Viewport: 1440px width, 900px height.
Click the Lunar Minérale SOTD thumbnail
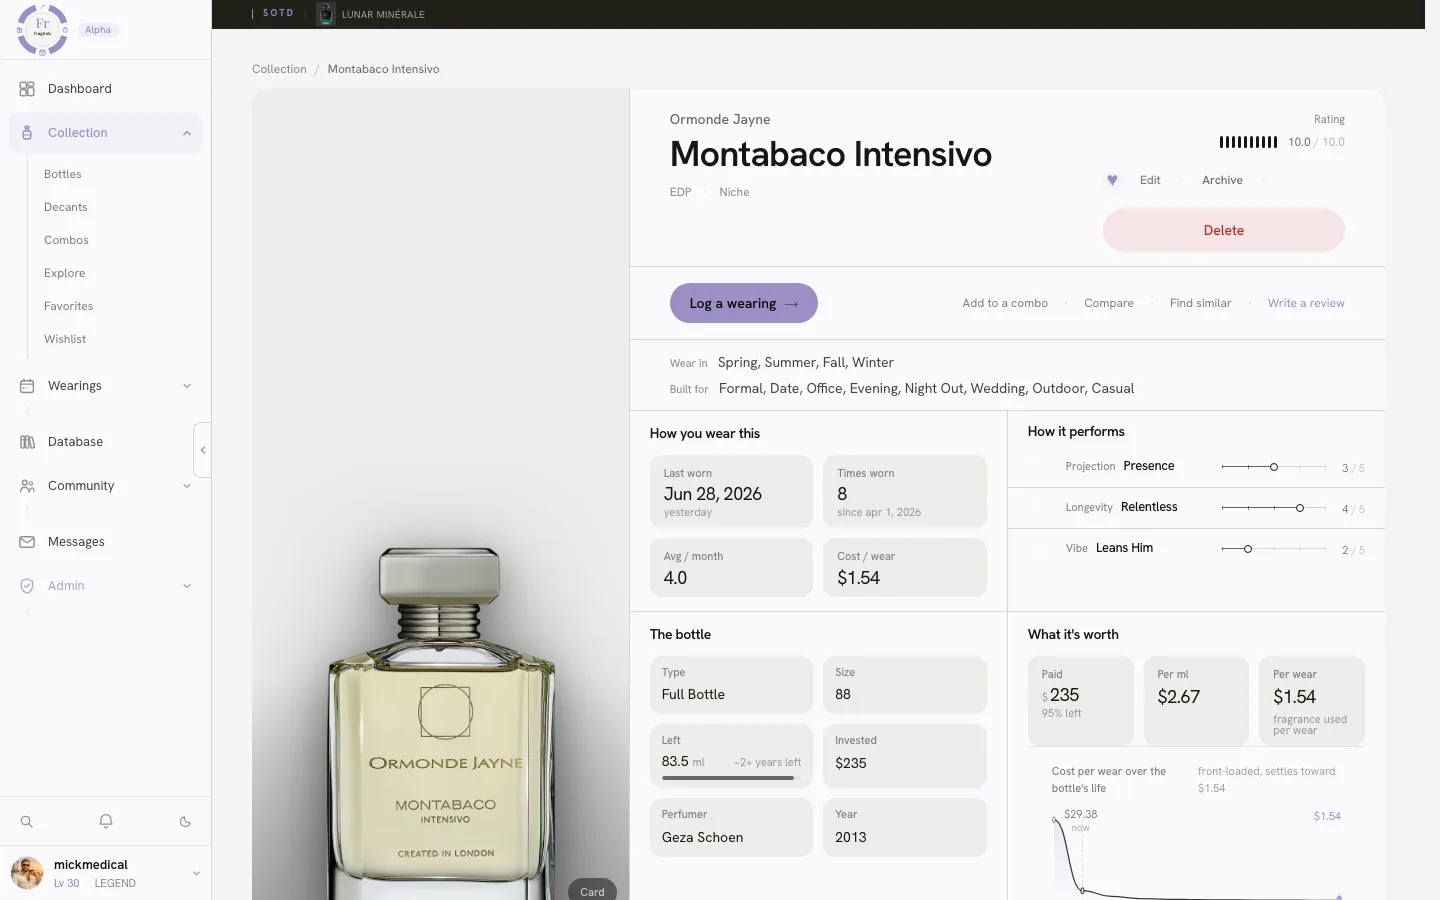coord(325,14)
